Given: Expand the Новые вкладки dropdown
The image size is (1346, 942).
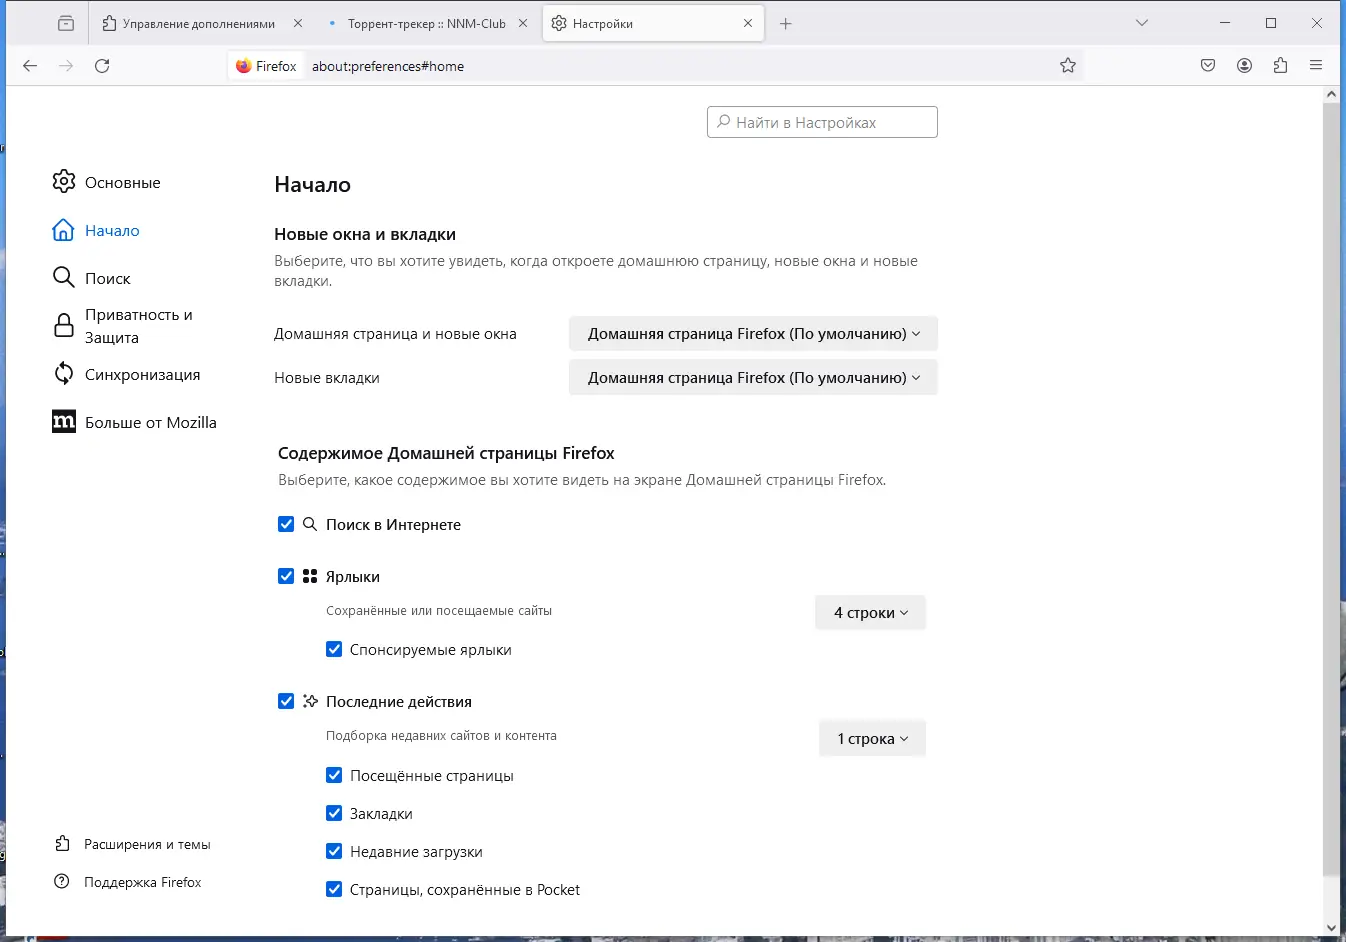Looking at the screenshot, I should pos(753,378).
